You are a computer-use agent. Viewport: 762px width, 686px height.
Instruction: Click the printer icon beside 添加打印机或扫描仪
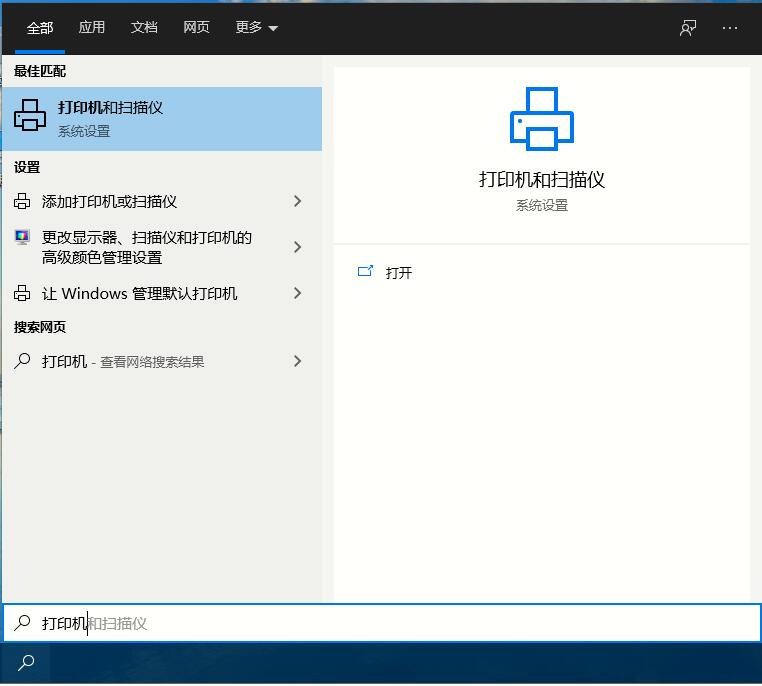click(22, 201)
